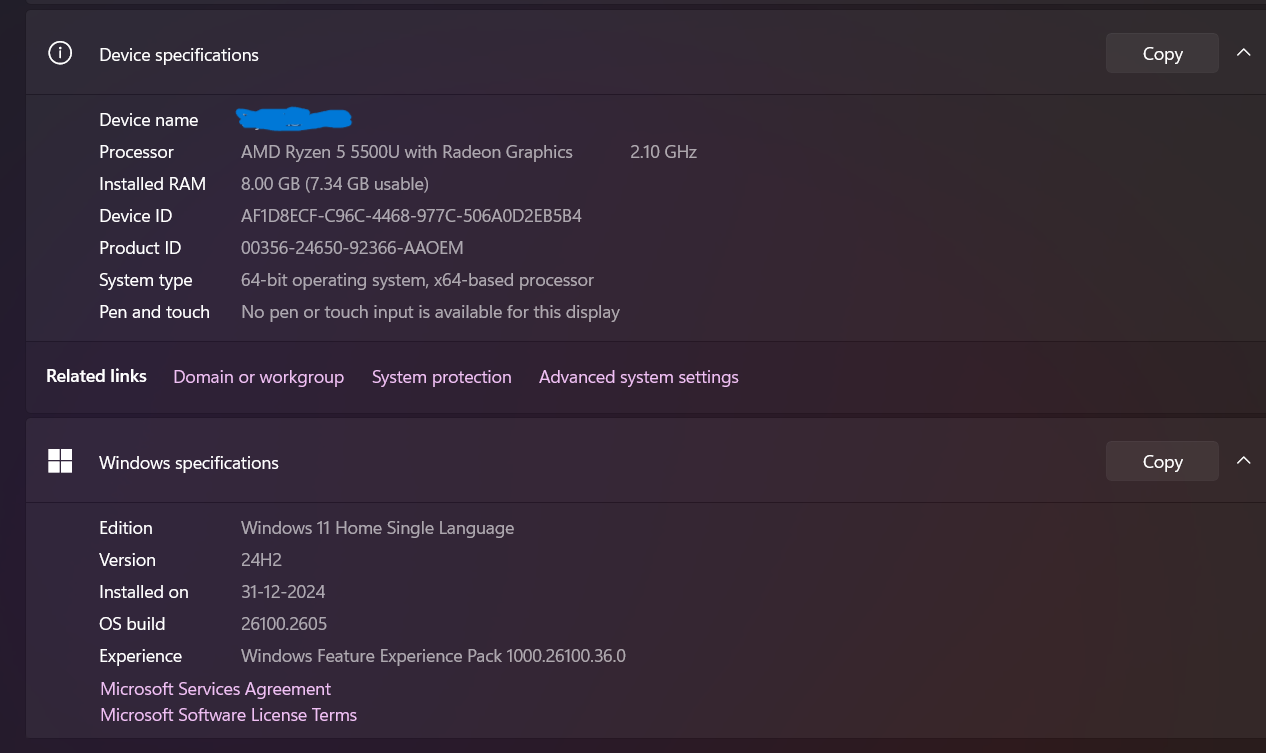Open the Microsoft Services Agreement
The image size is (1266, 753).
pos(215,689)
